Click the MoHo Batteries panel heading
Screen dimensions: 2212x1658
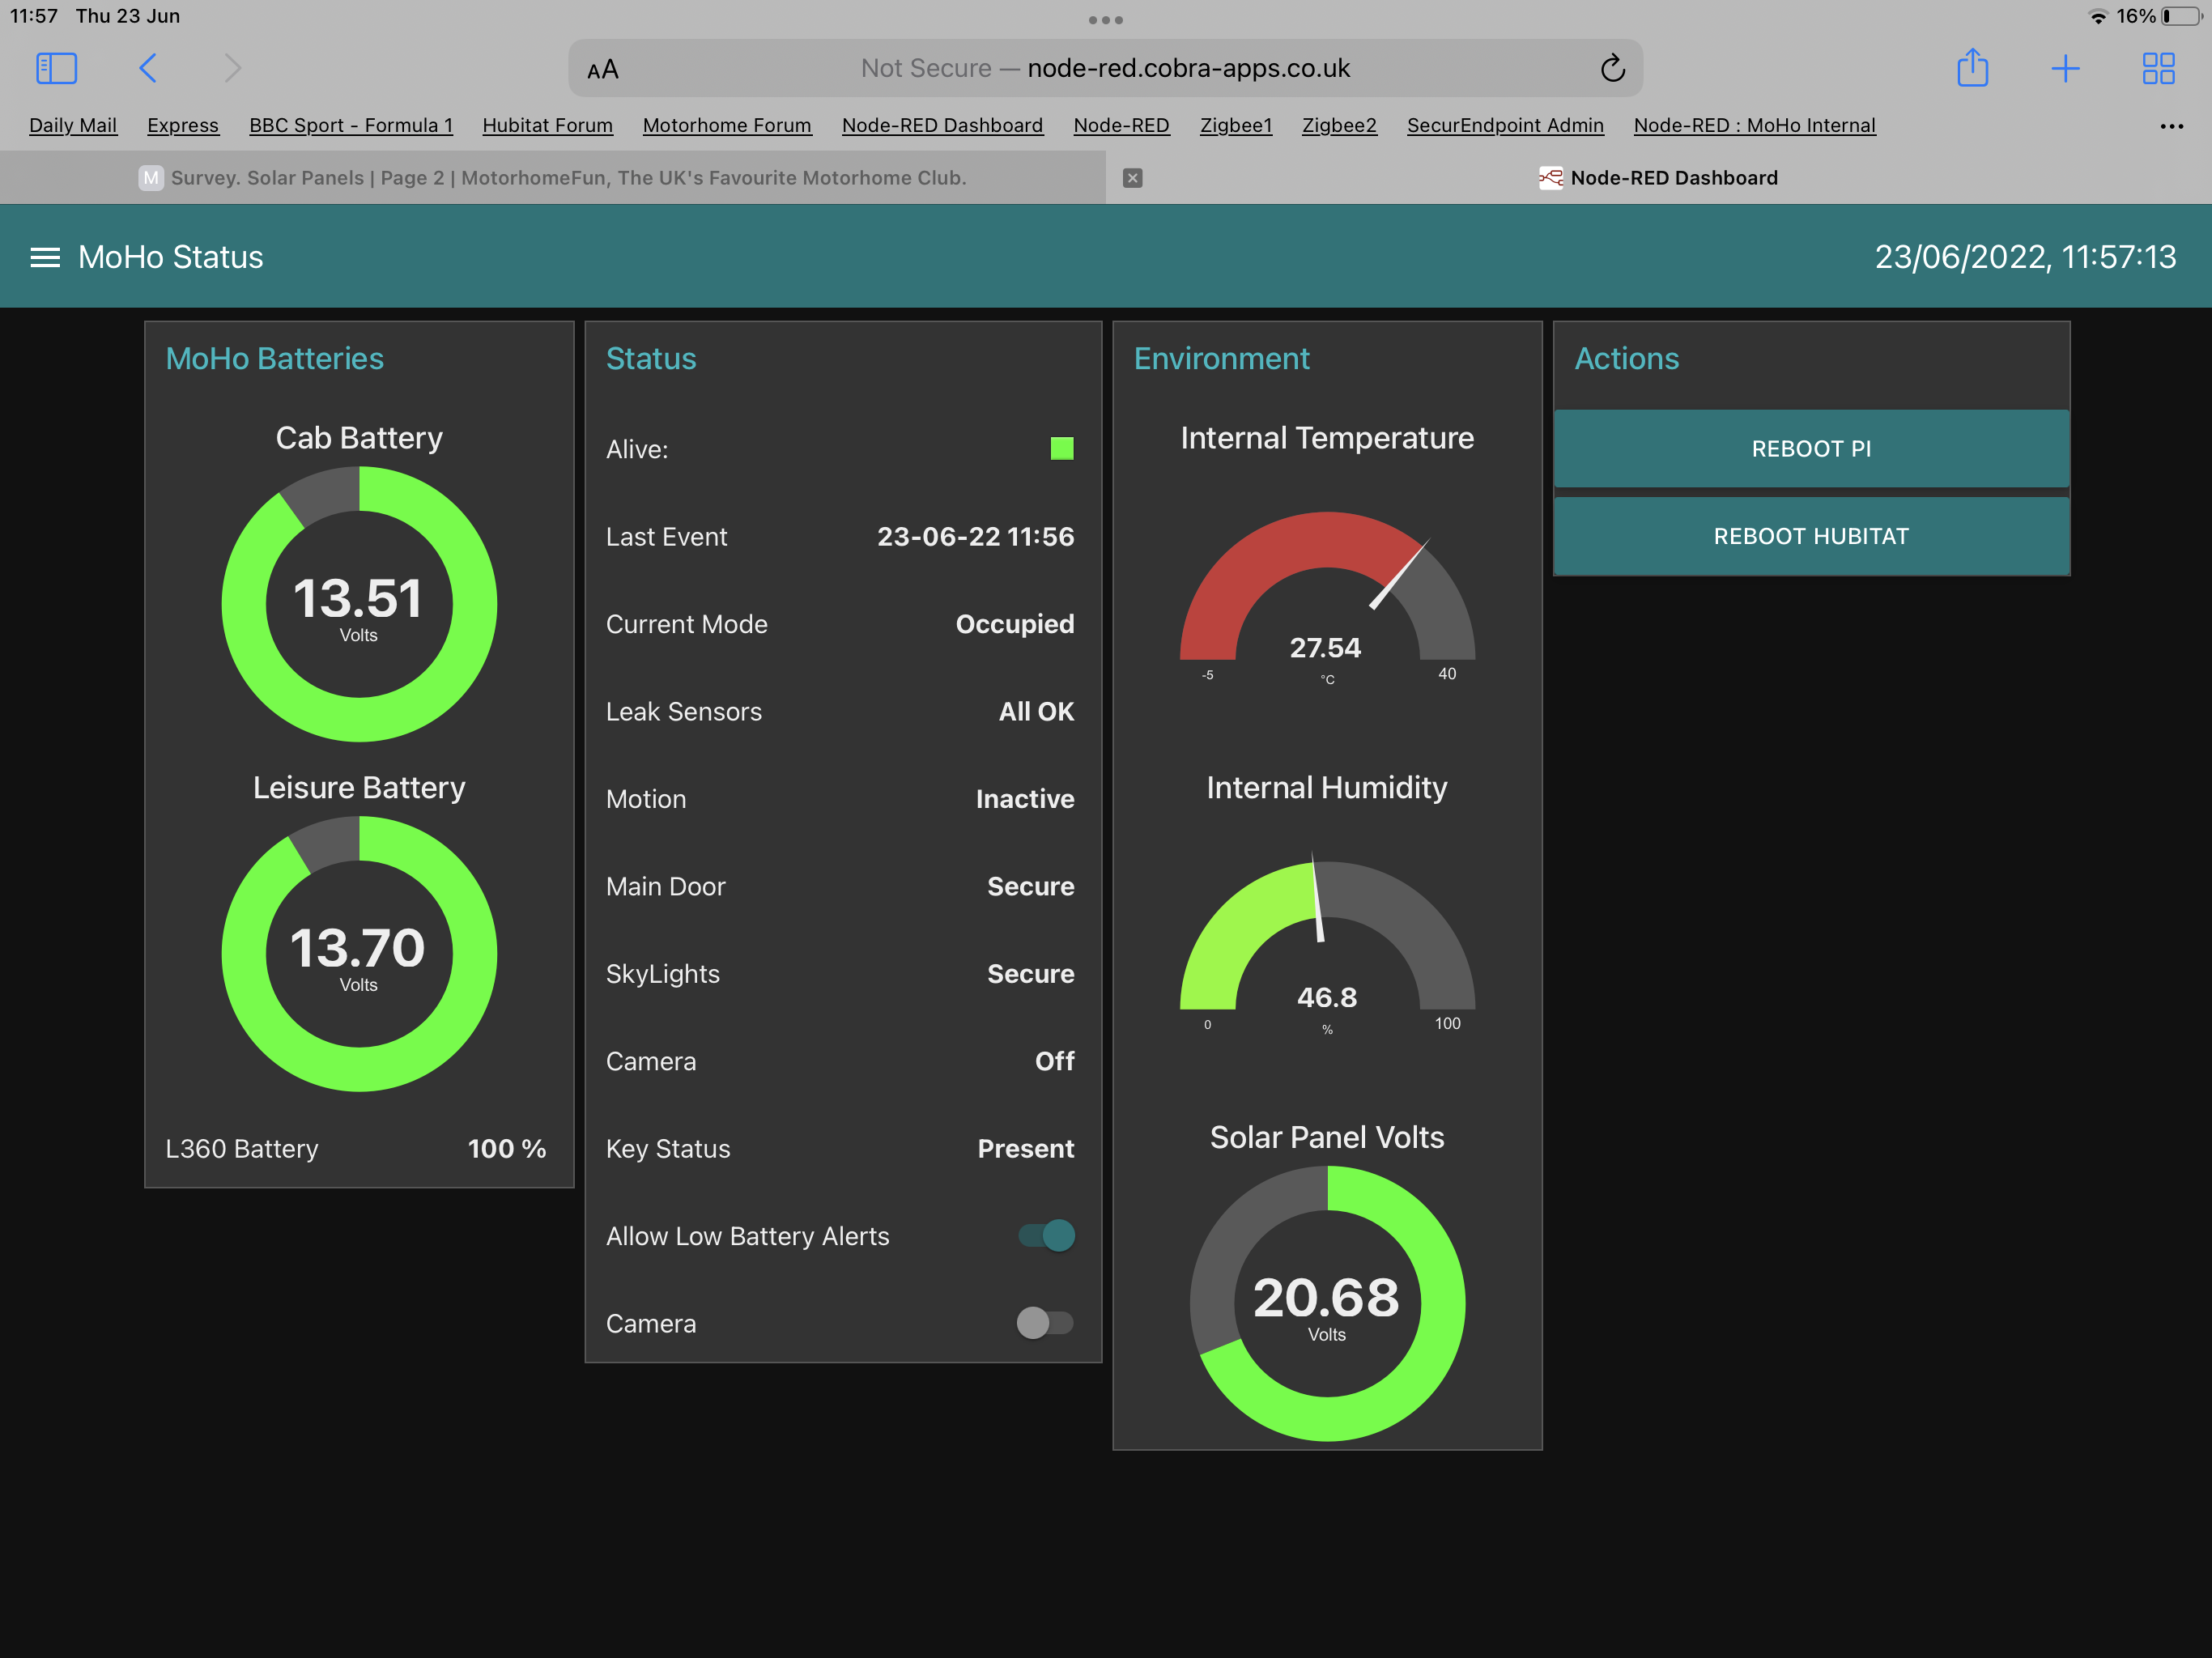click(275, 358)
